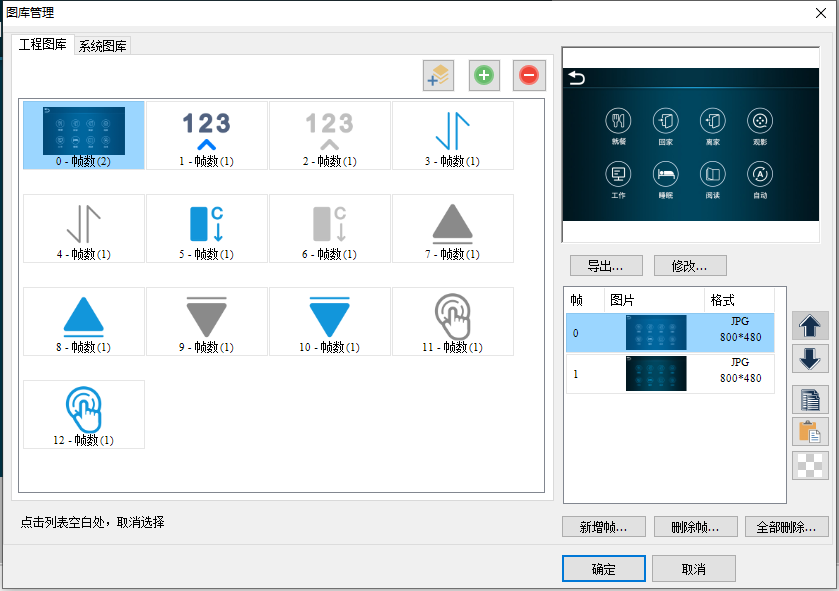Select blue down triangle image 10
839x591 pixels.
pyautogui.click(x=330, y=321)
